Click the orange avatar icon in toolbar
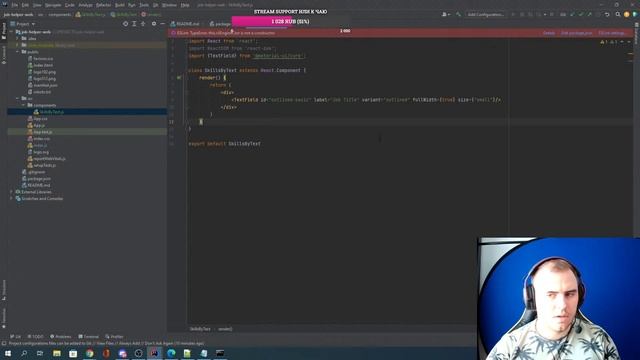 point(627,14)
